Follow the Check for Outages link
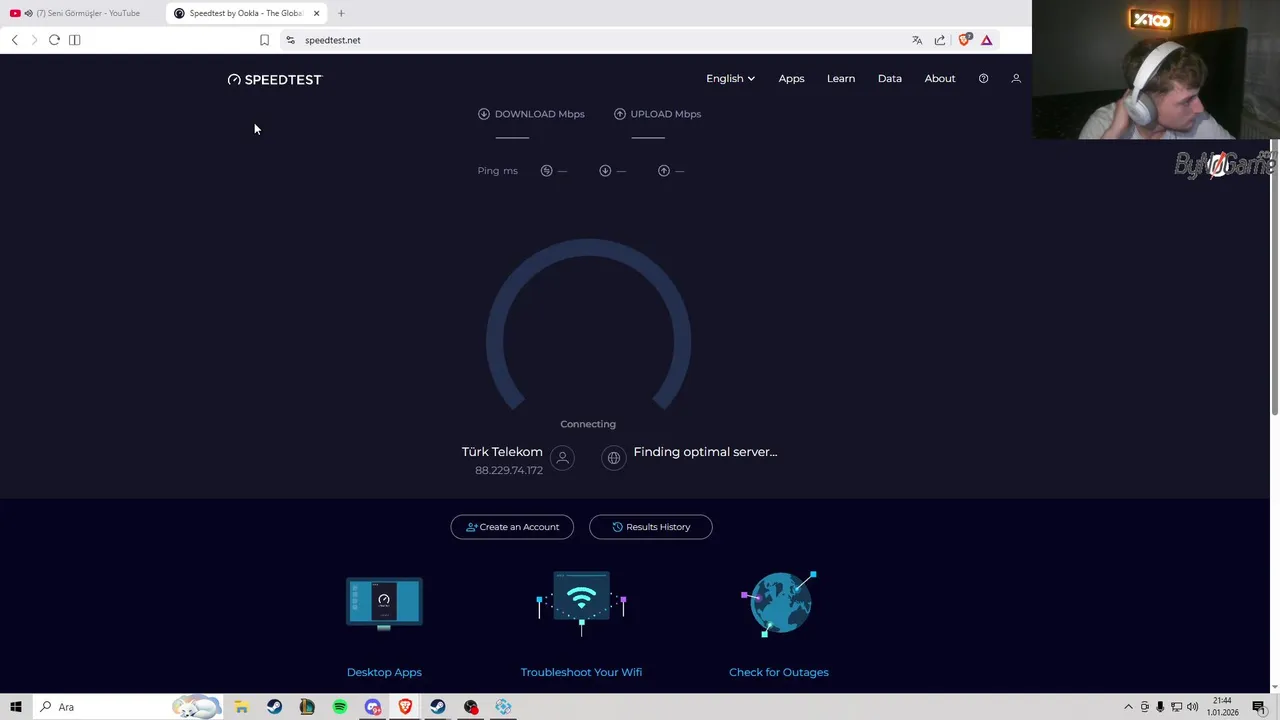Viewport: 1280px width, 720px height. (x=779, y=672)
